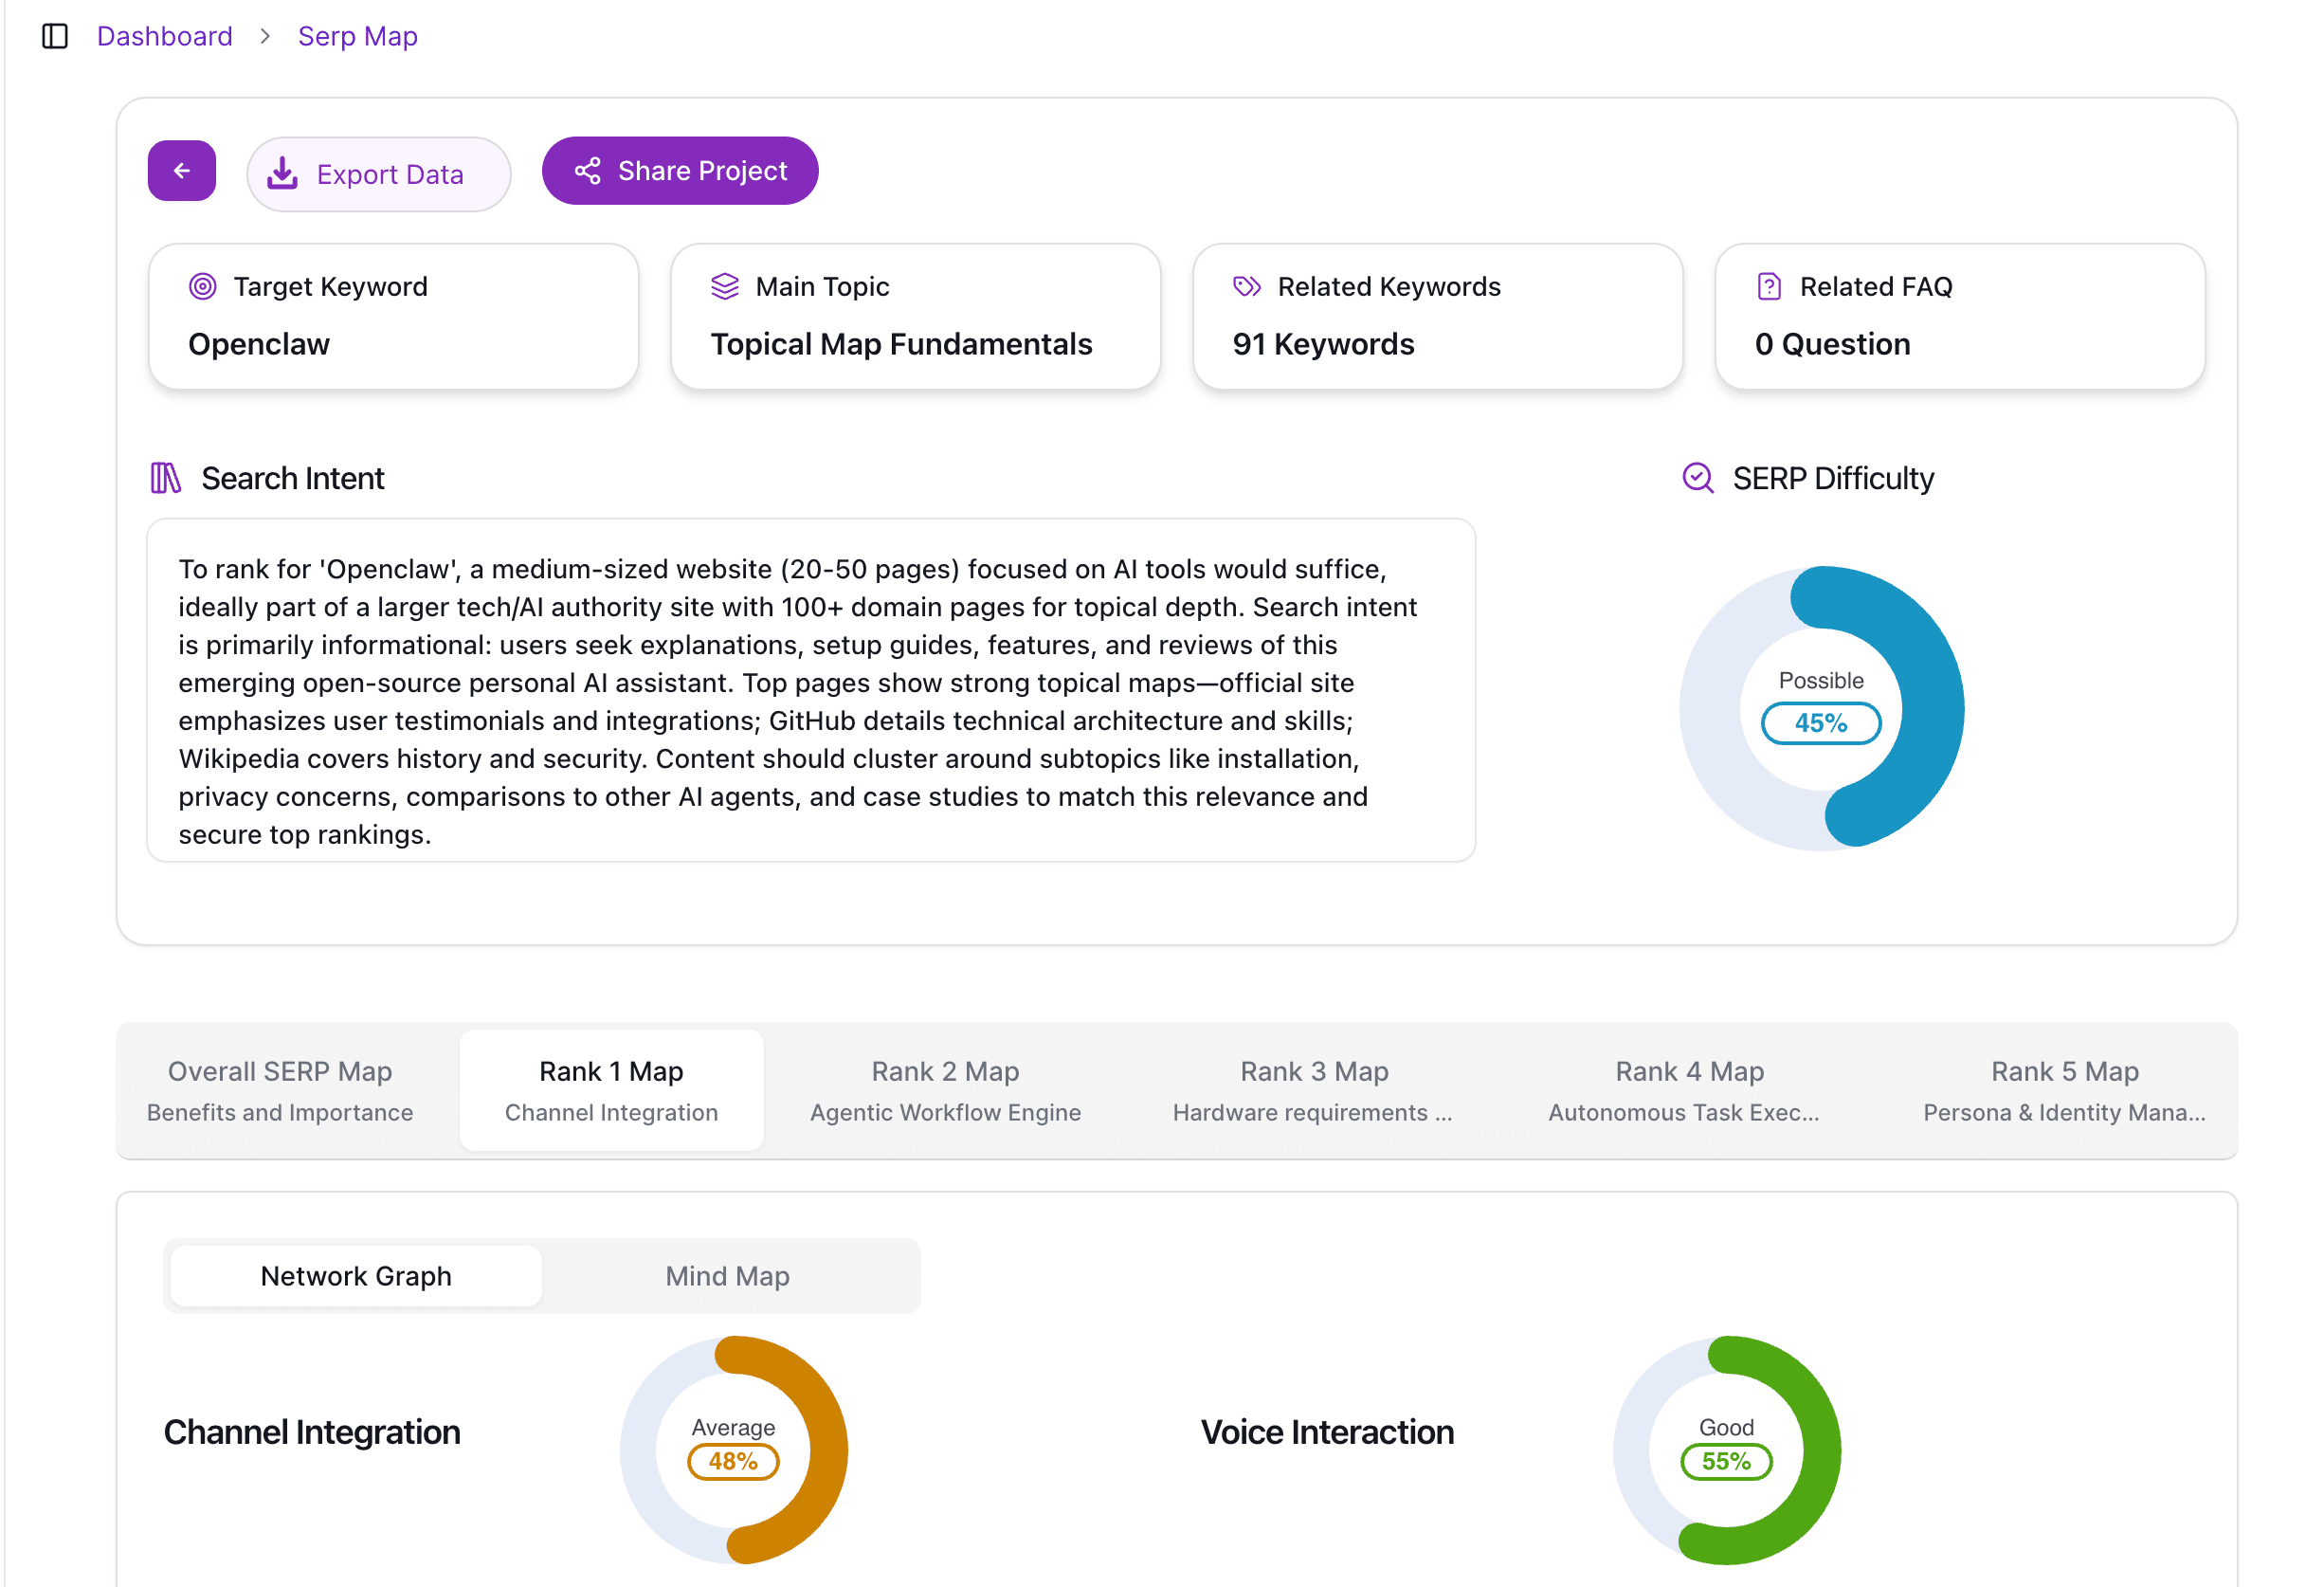Viewport: 2324px width, 1587px height.
Task: Click the Main Topic layers icon
Action: click(725, 286)
